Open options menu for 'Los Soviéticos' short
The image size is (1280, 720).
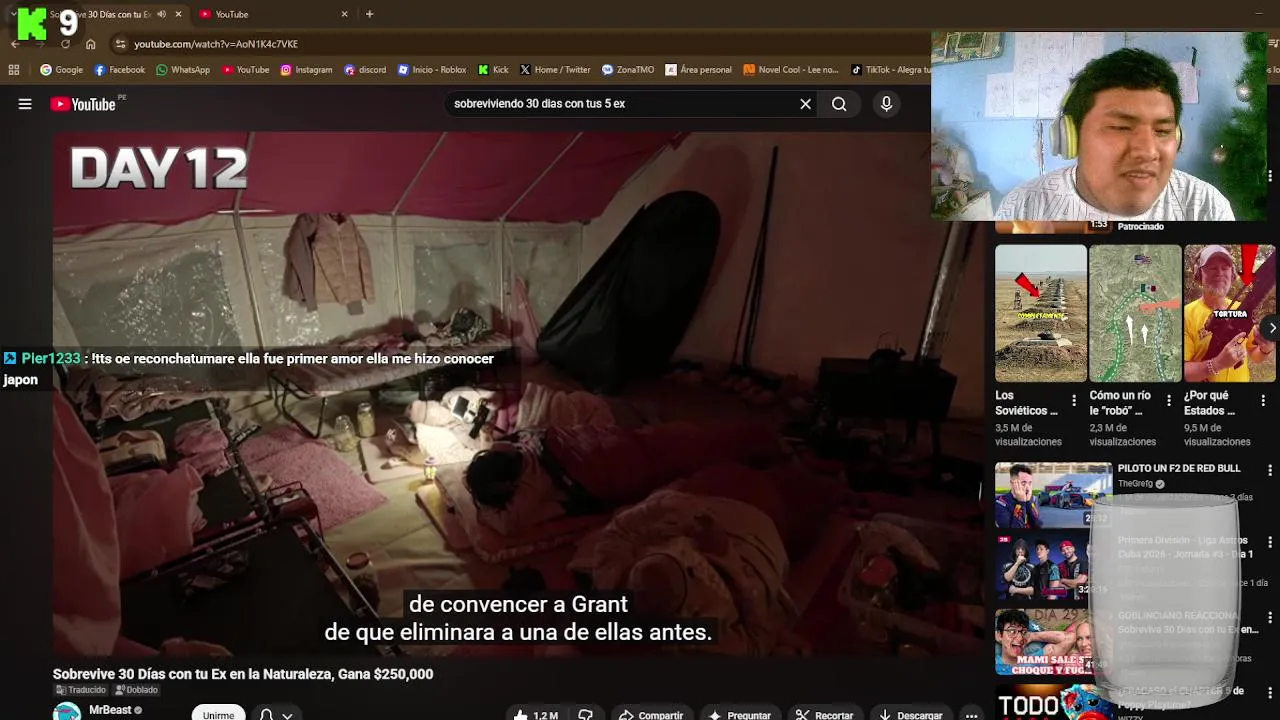pyautogui.click(x=1074, y=400)
